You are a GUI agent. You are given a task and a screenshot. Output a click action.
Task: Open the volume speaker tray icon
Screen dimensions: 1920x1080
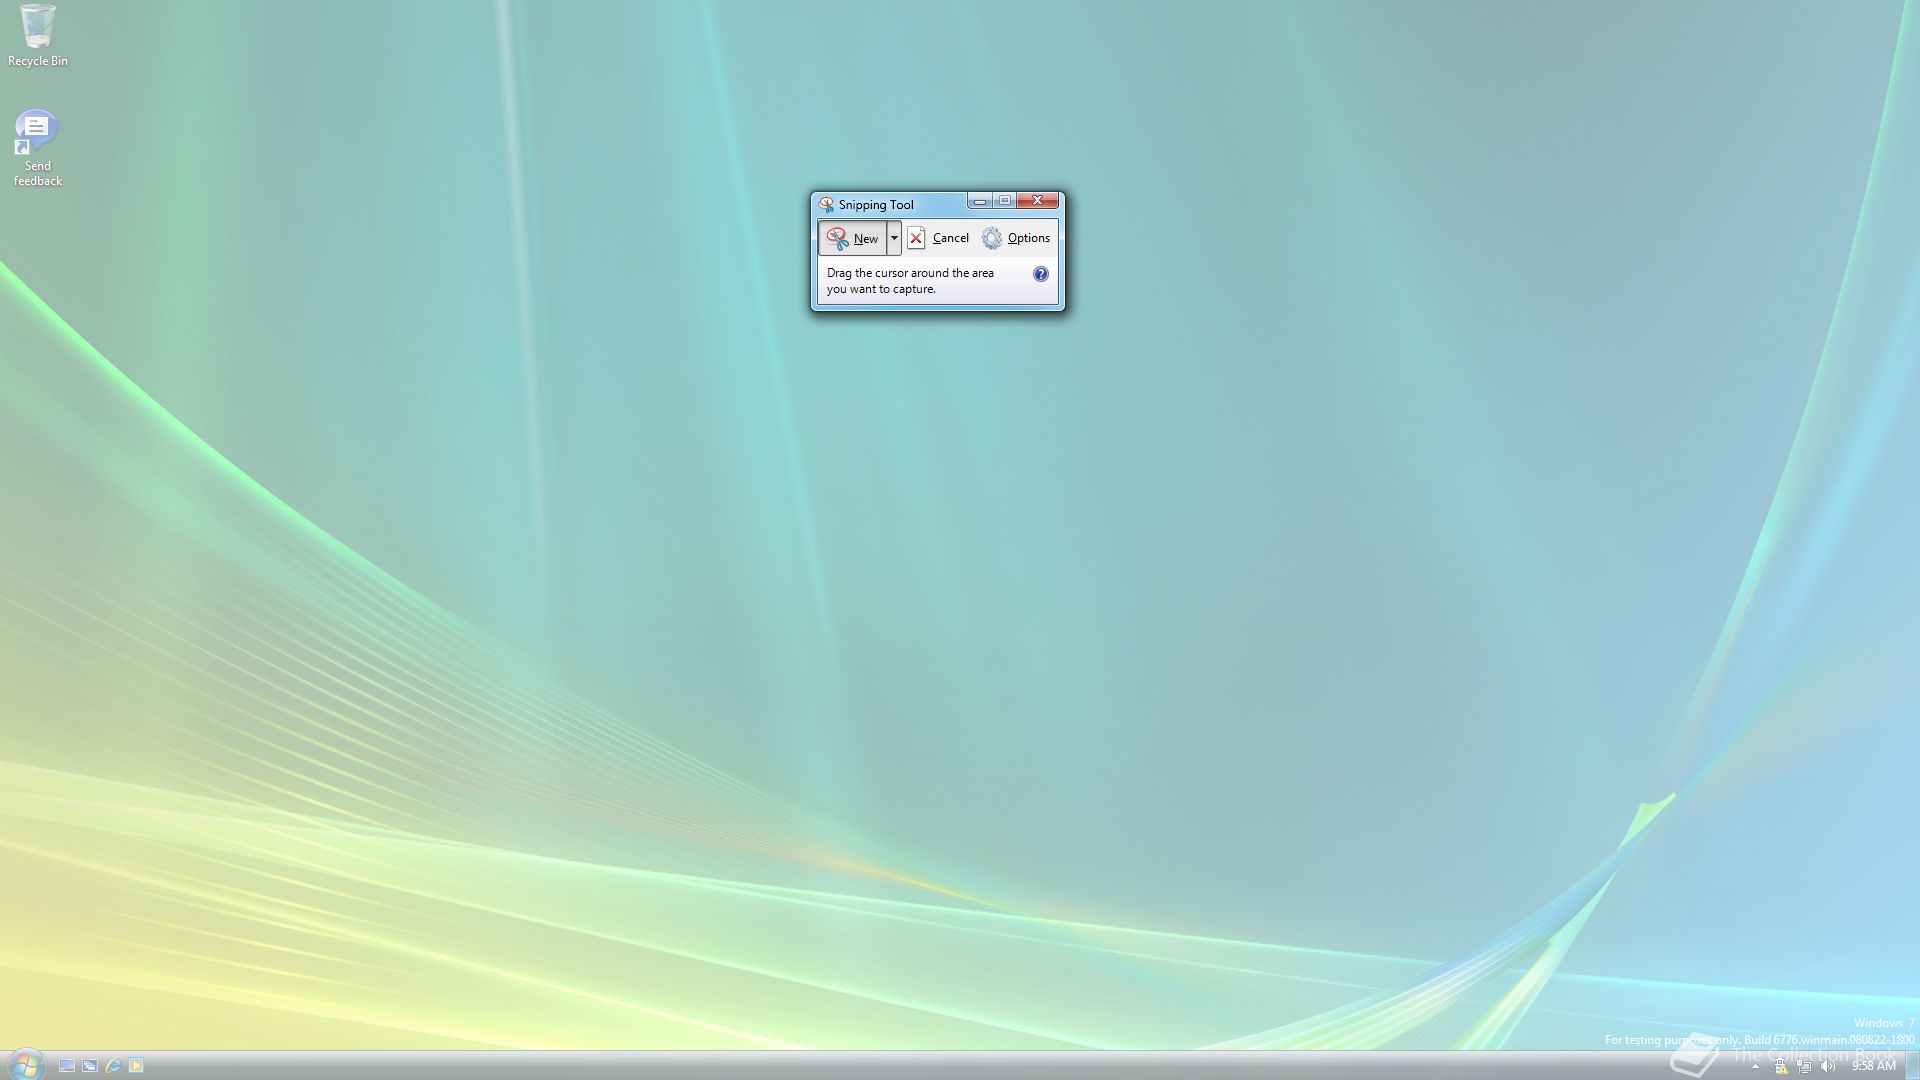click(1828, 1067)
